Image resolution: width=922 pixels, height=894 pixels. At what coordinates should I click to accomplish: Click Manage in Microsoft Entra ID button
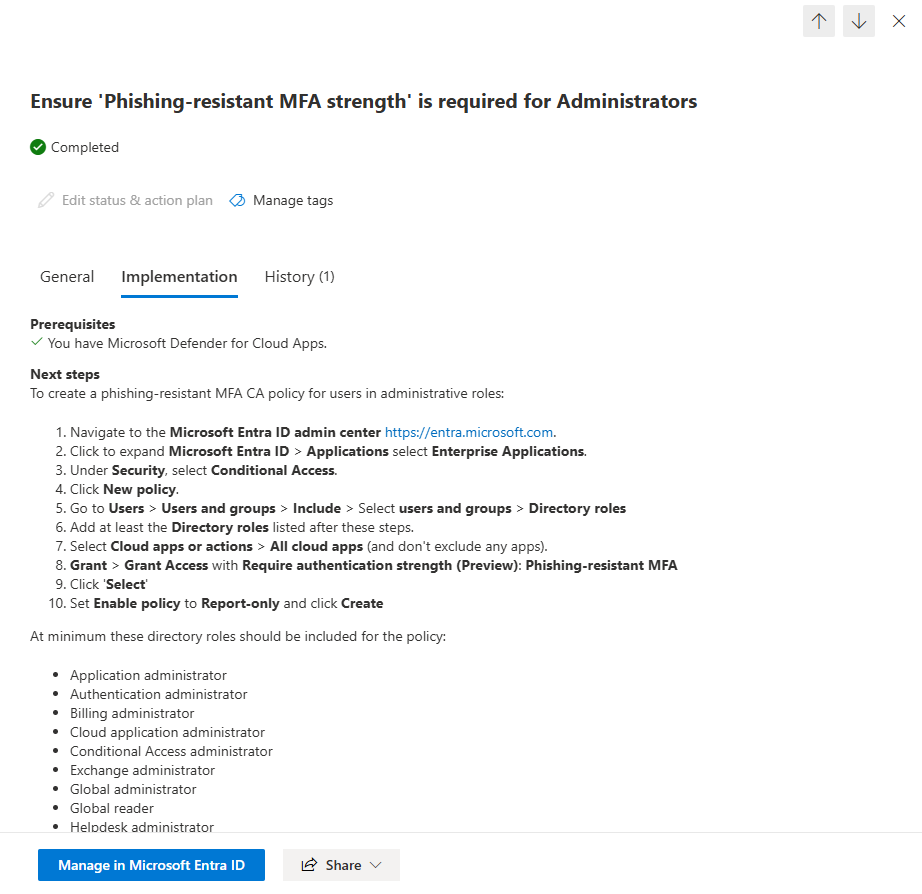(151, 865)
